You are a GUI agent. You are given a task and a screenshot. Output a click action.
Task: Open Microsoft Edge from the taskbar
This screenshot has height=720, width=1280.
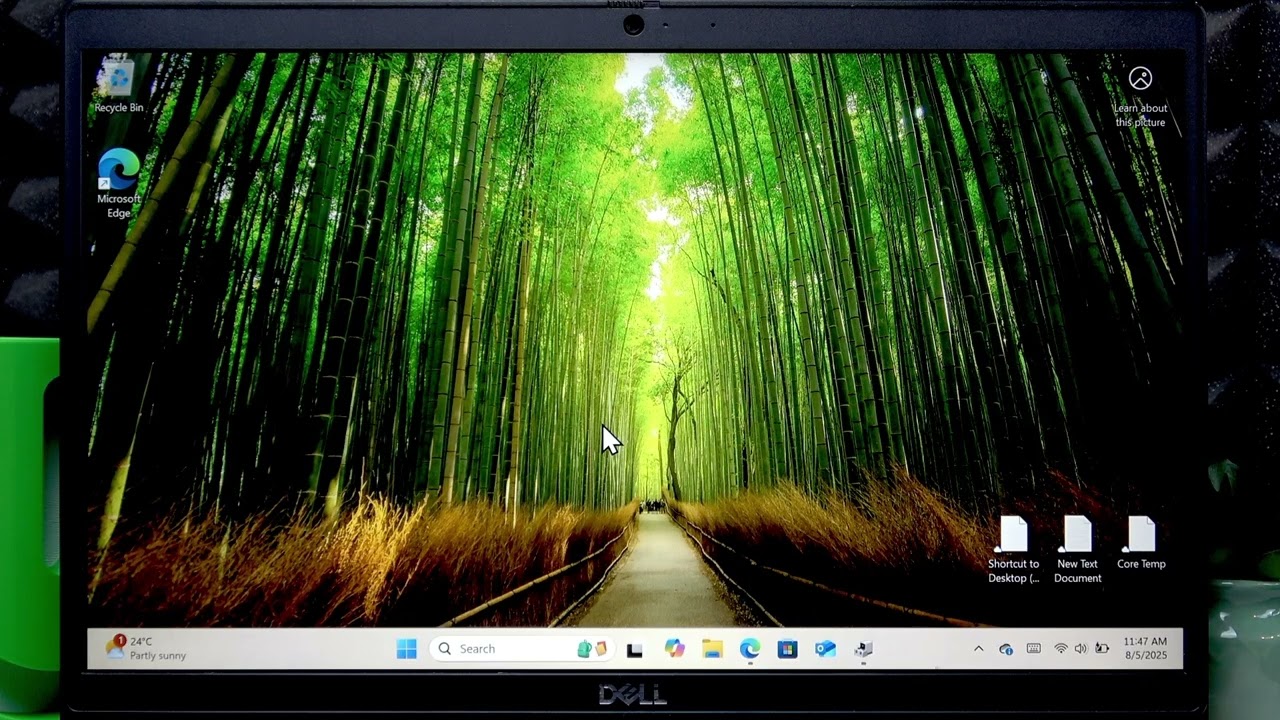click(x=750, y=649)
